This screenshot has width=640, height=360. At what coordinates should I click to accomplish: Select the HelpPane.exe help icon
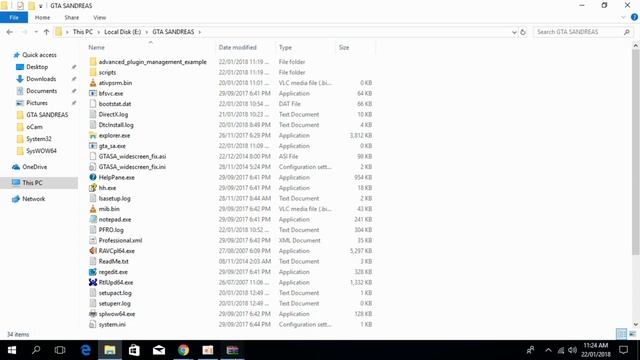coord(93,178)
